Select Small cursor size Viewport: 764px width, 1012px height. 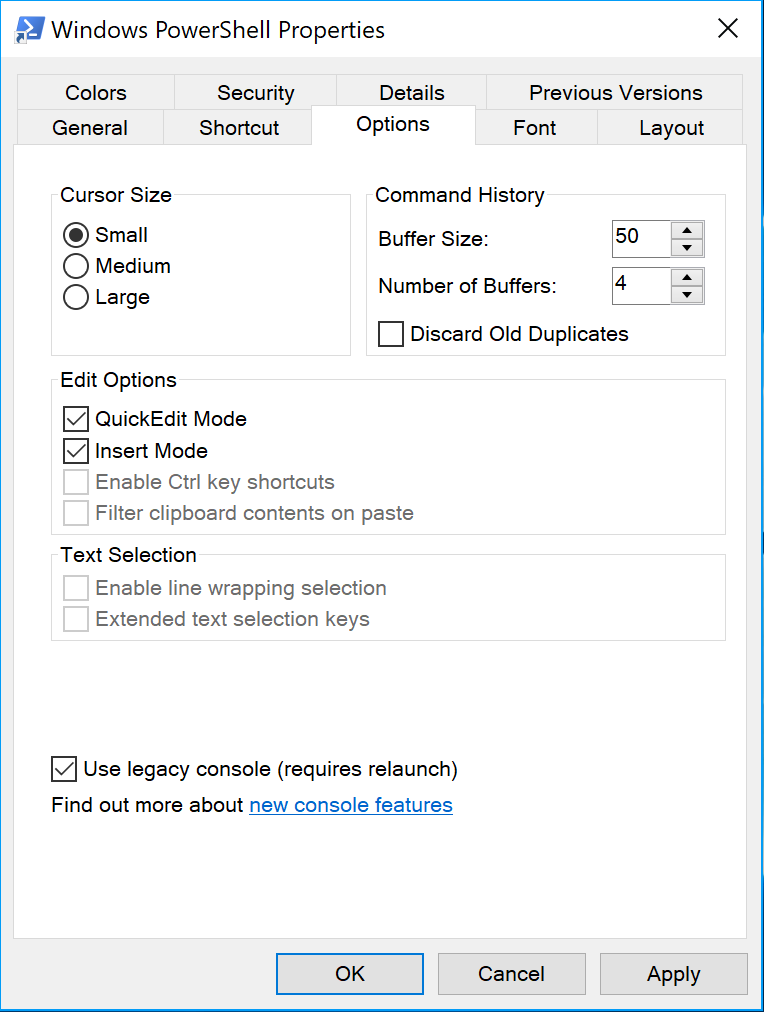point(75,235)
